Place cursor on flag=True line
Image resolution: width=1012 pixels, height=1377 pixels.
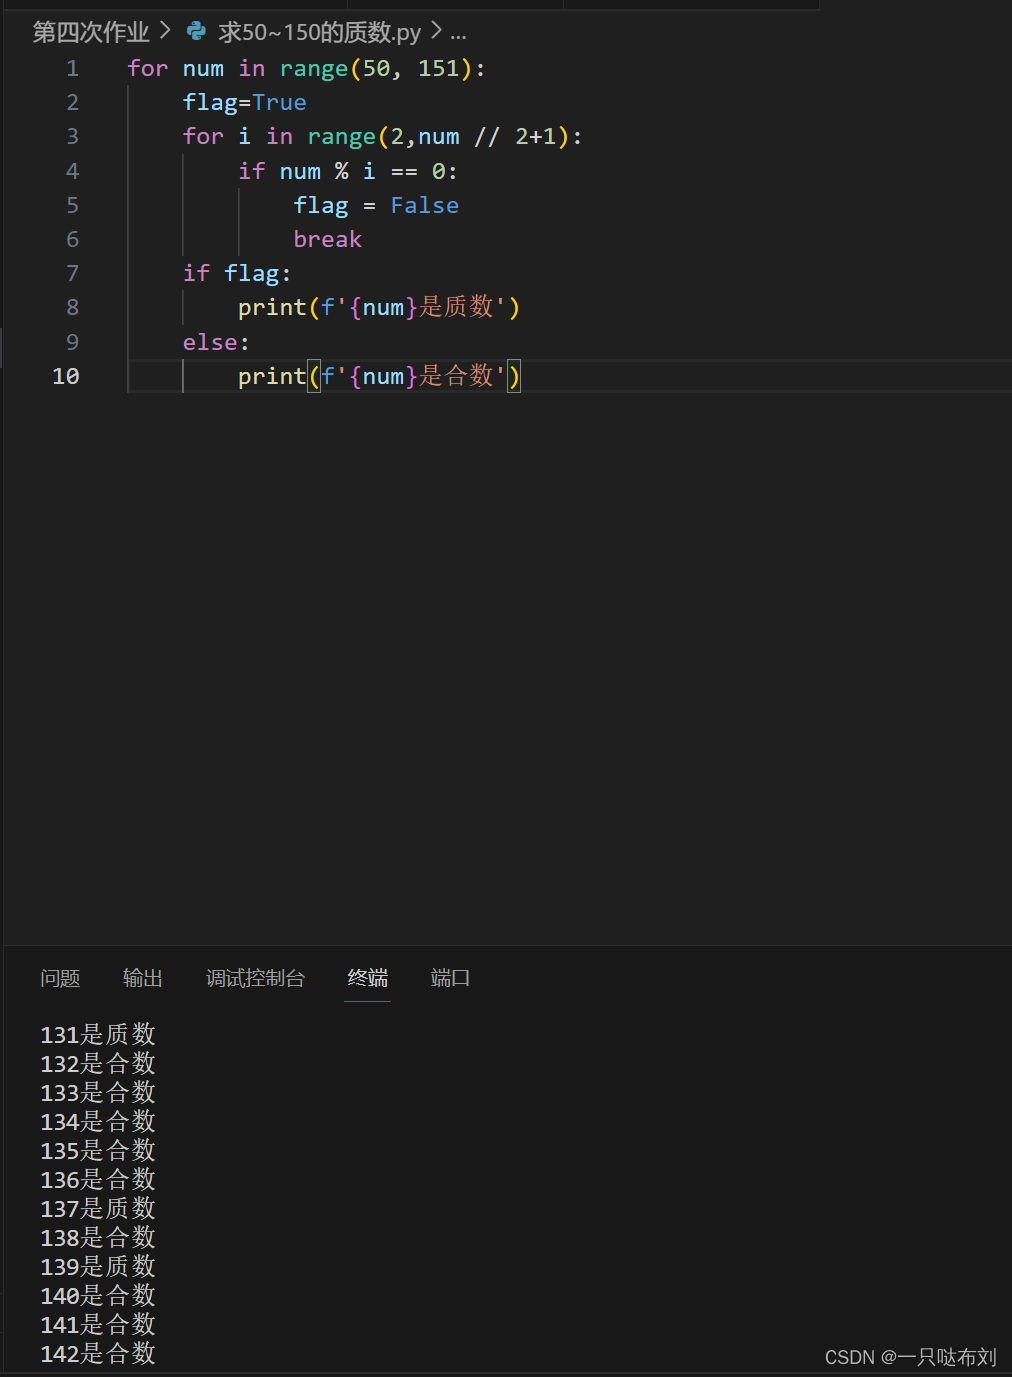click(245, 102)
